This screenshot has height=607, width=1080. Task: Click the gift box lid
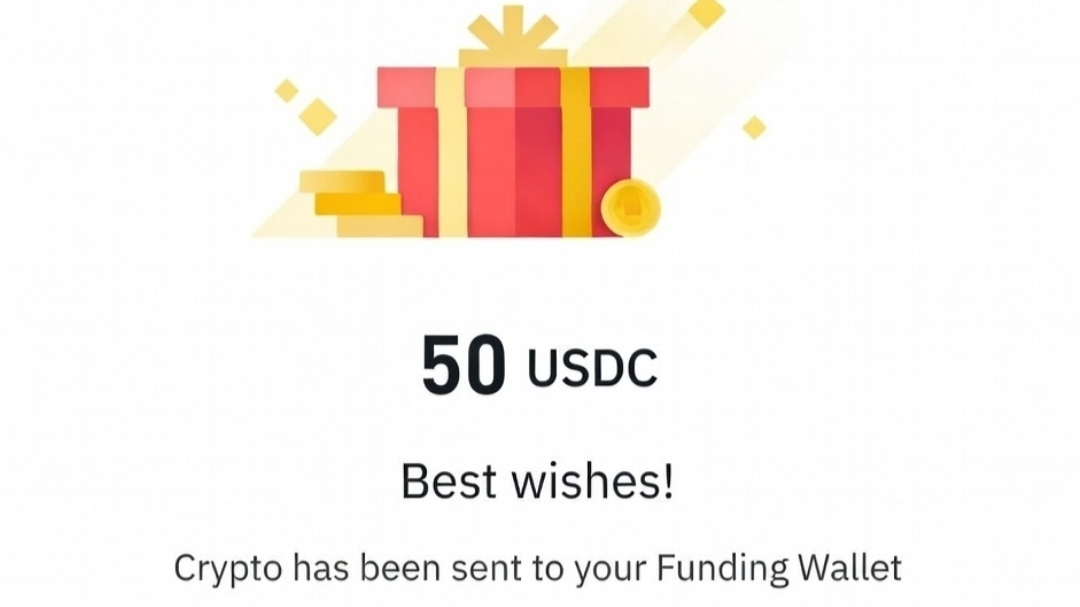tap(513, 87)
